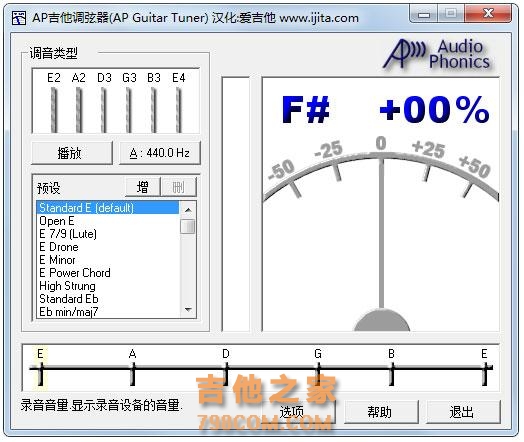Viewport: 524px width, 442px height.
Task: Open the A: 440.0 Hz reference pitch setting
Action: [x=160, y=153]
